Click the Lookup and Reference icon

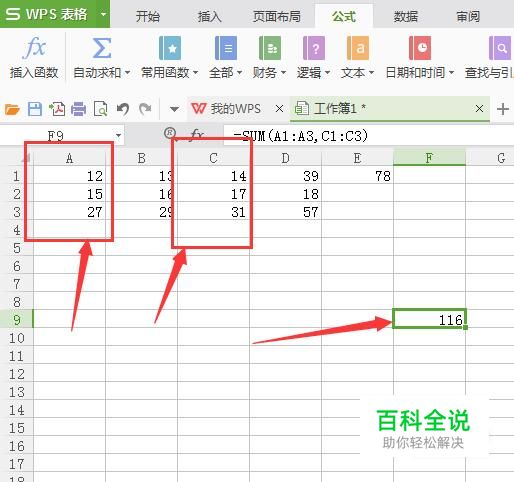(500, 48)
